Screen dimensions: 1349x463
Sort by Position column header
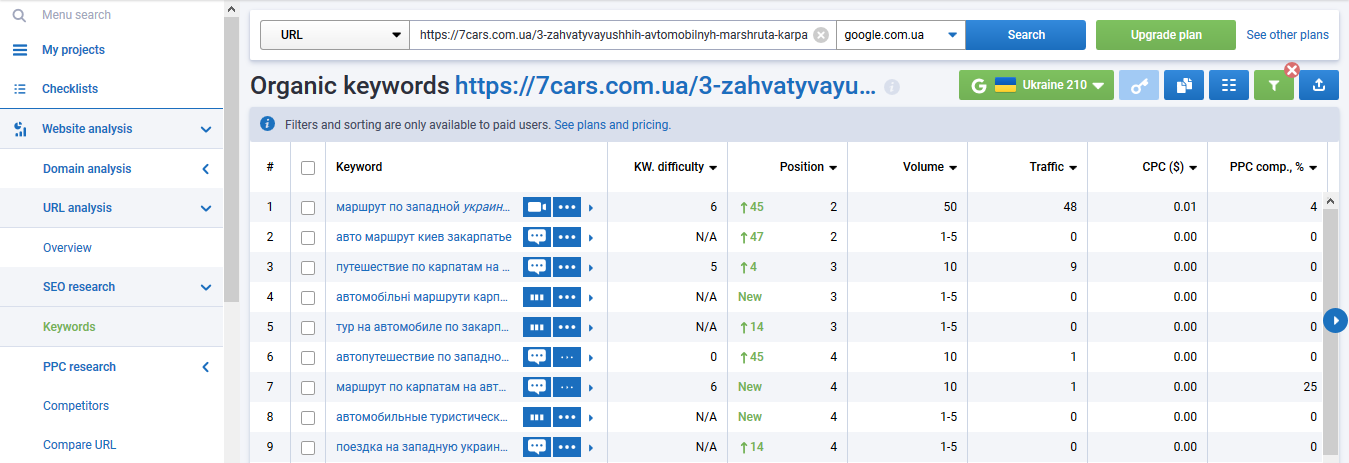[808, 168]
